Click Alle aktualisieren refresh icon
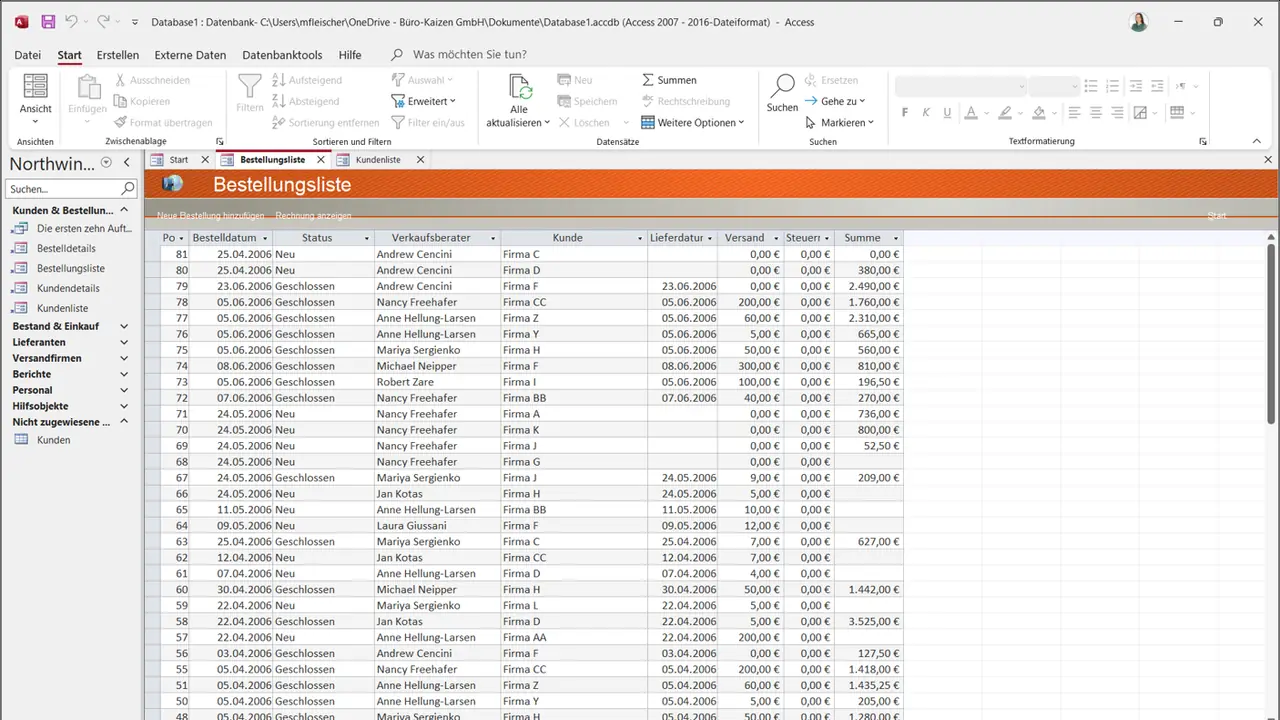The height and width of the screenshot is (720, 1280). 519,87
